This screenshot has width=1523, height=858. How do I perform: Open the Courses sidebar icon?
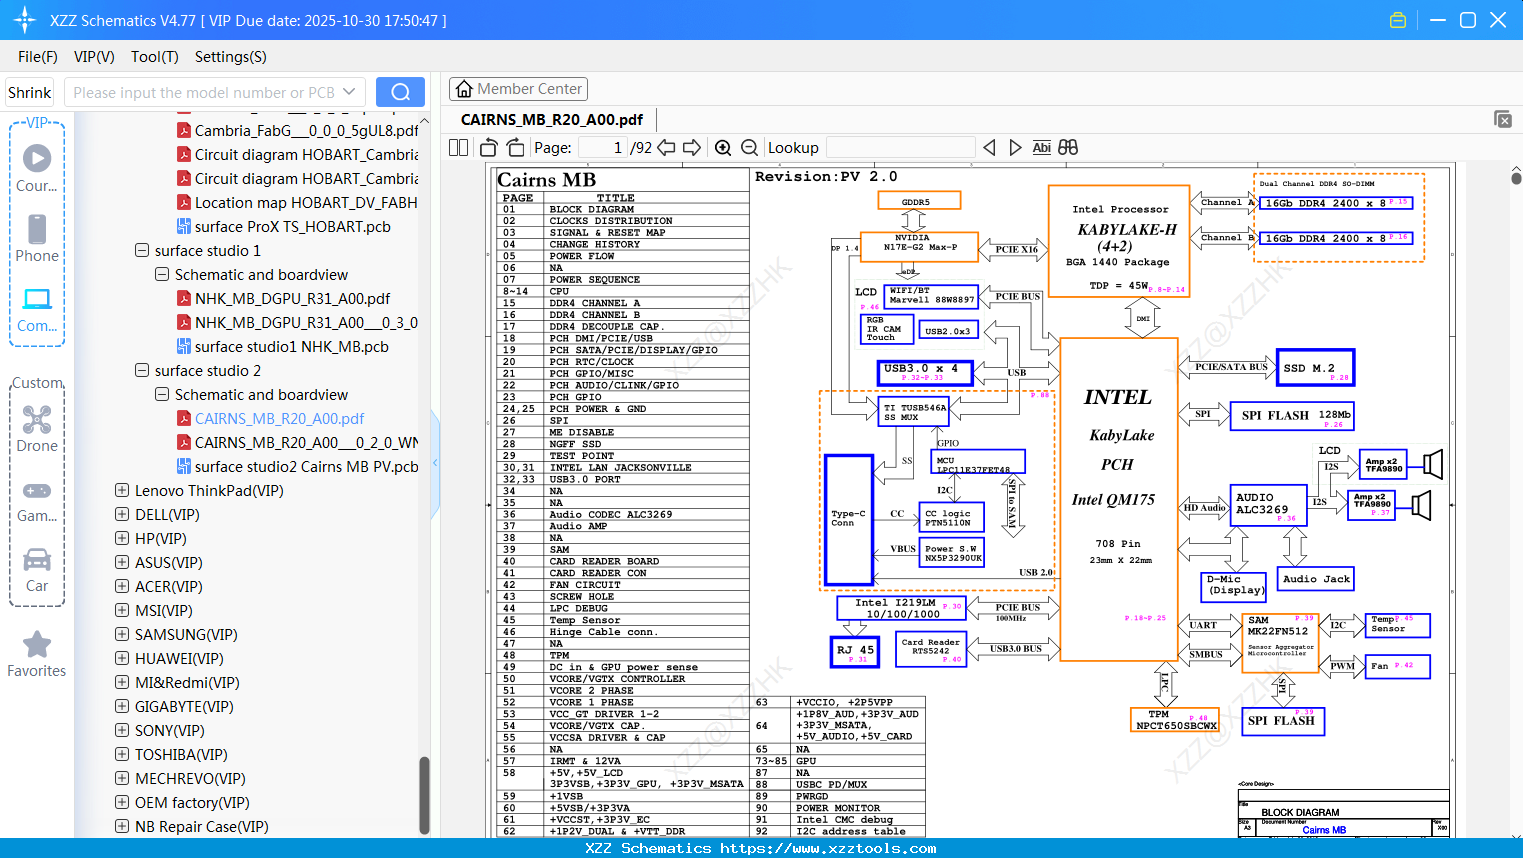(37, 168)
